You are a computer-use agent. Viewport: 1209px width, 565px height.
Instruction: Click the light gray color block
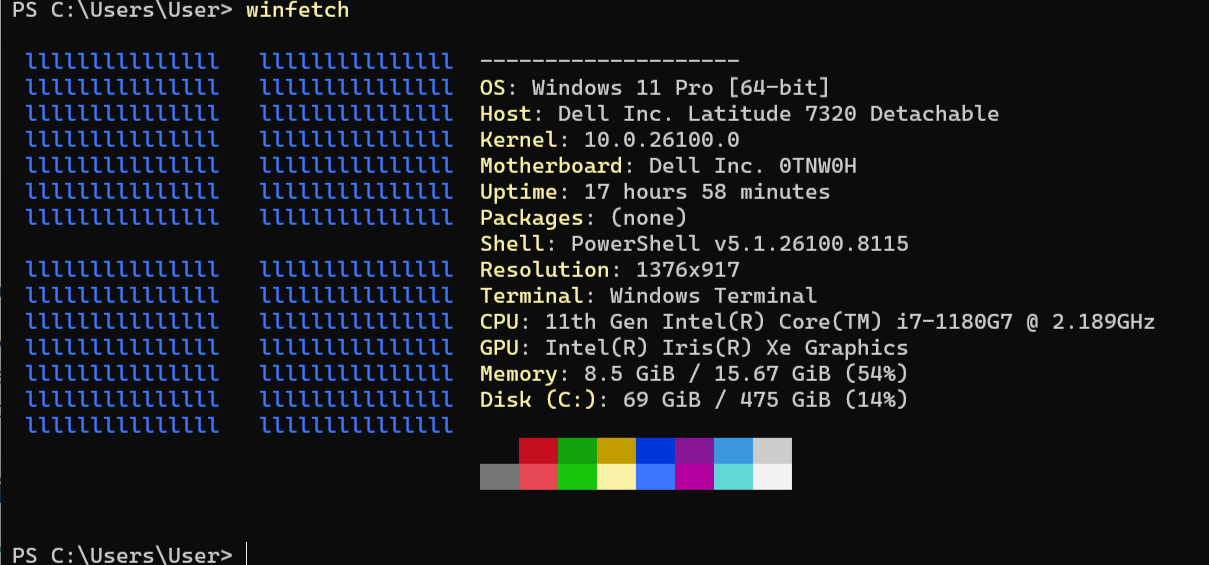[772, 451]
